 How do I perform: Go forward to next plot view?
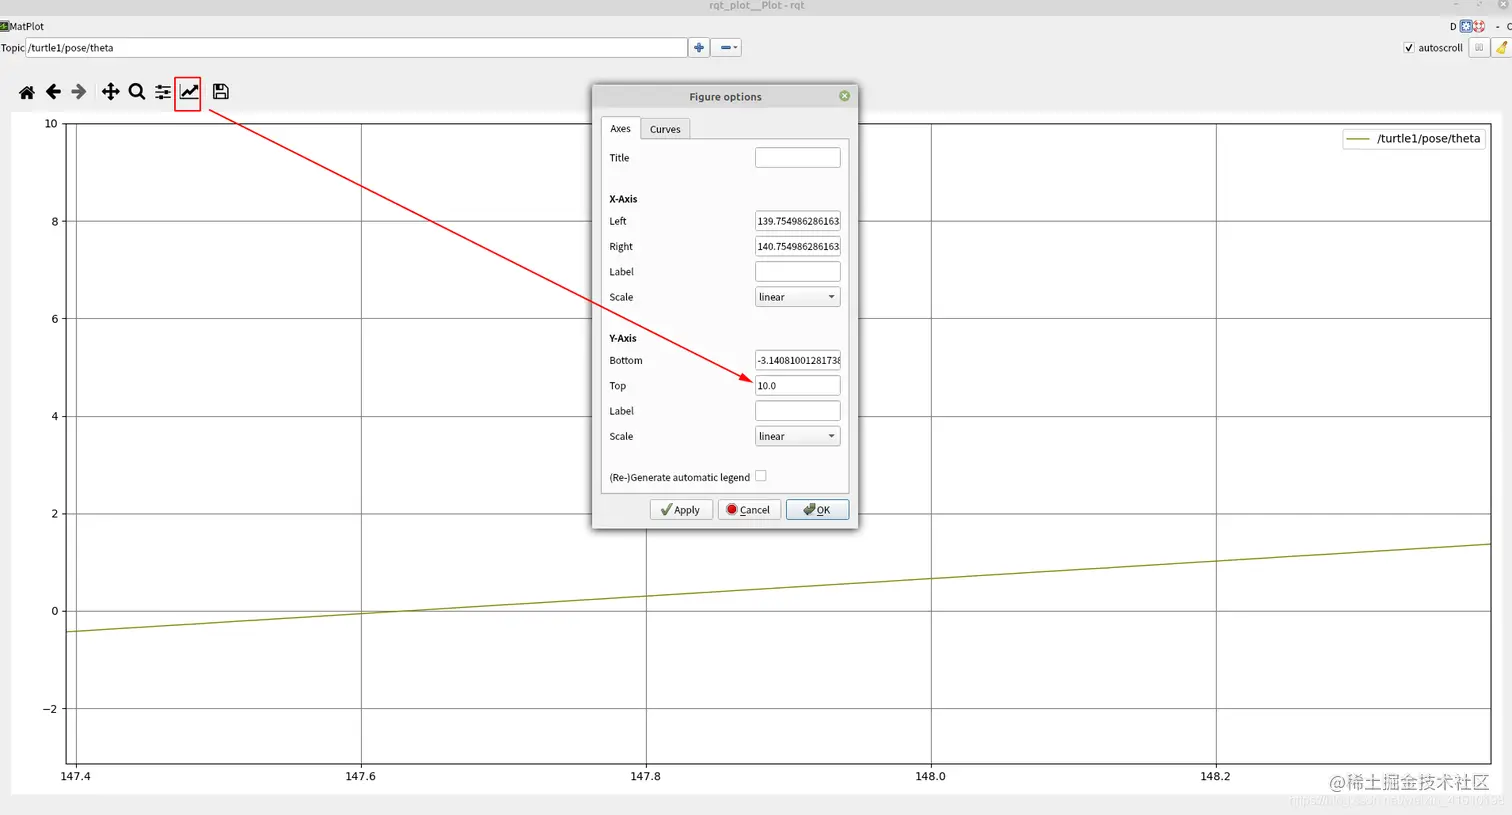tap(79, 92)
